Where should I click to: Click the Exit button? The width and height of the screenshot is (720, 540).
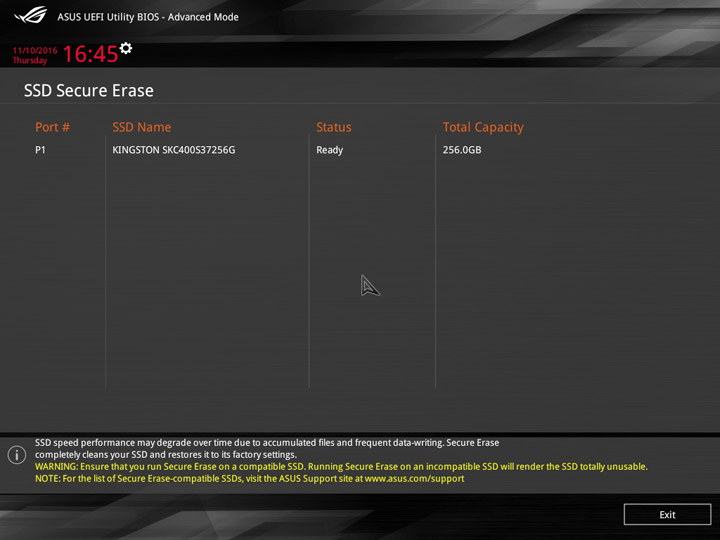point(667,514)
